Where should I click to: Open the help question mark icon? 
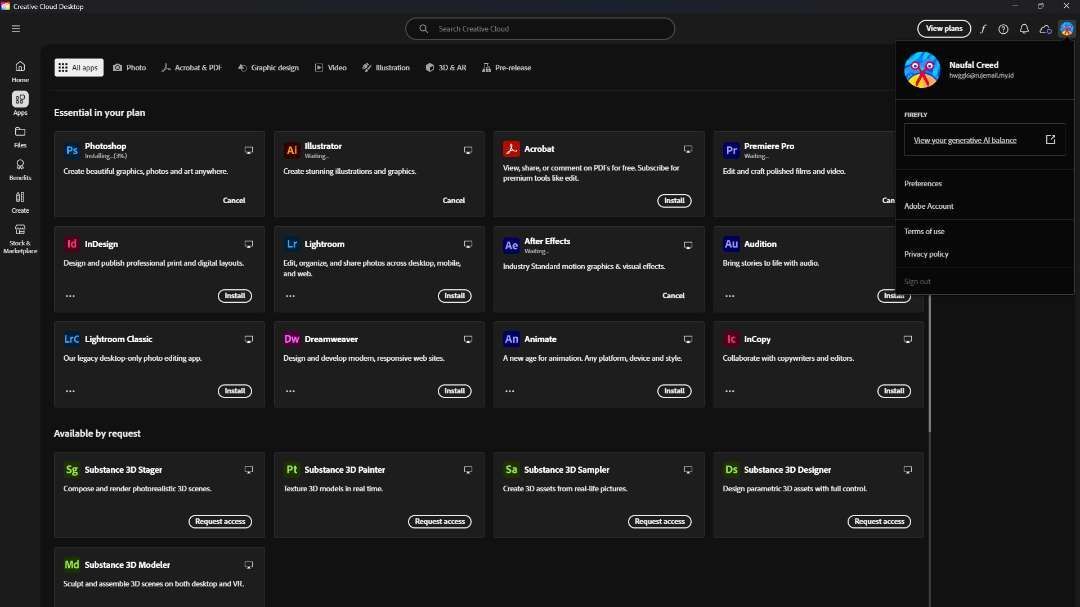pyautogui.click(x=1003, y=29)
